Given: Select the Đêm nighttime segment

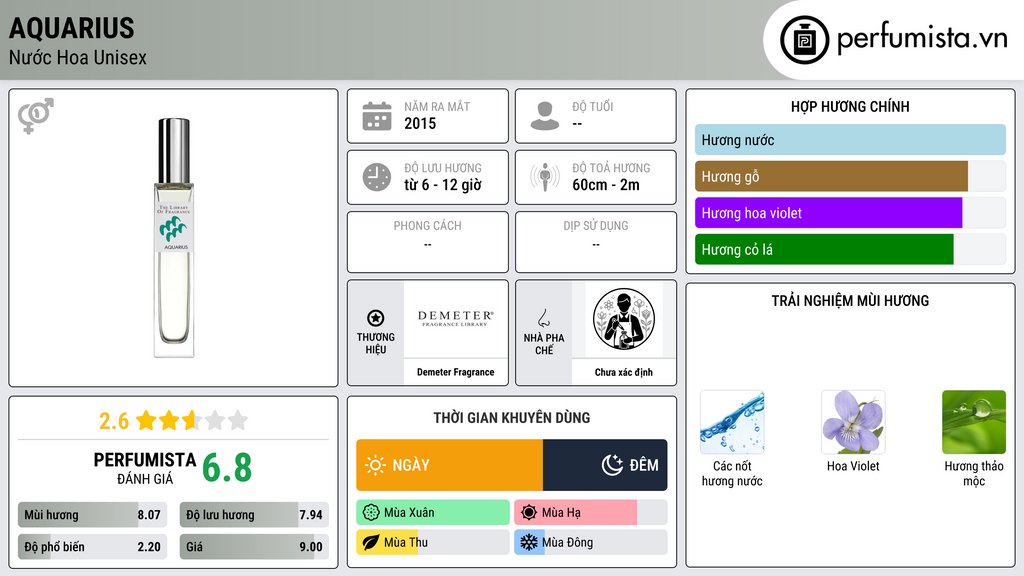Looking at the screenshot, I should (605, 465).
